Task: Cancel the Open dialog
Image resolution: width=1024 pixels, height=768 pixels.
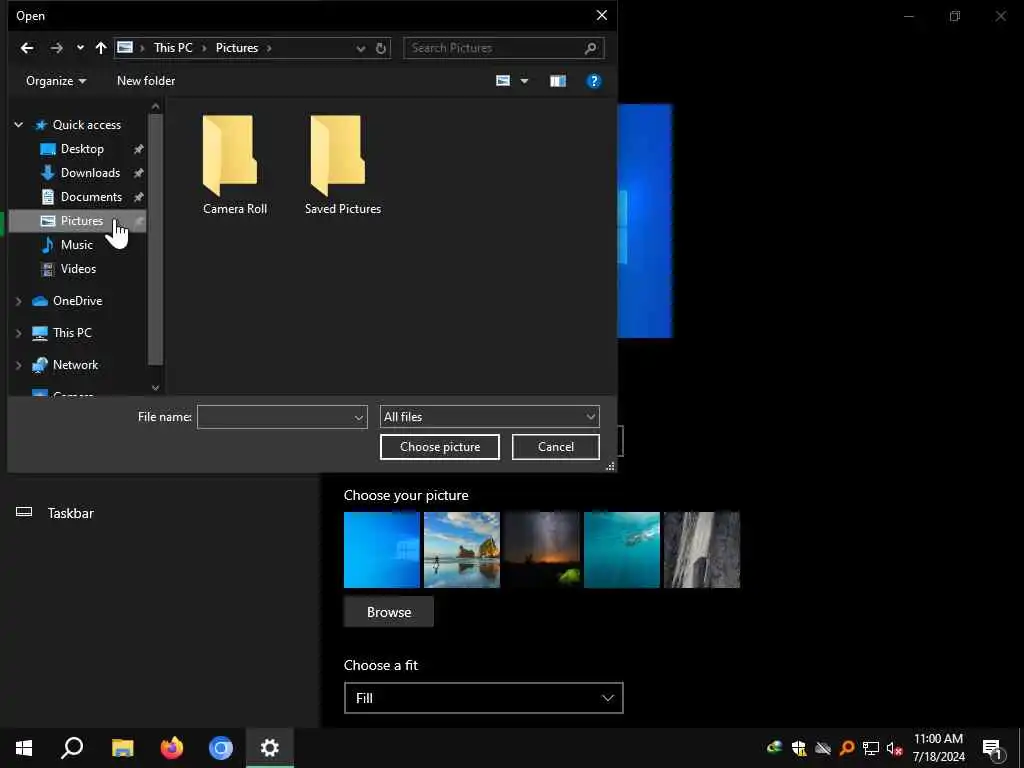Action: coord(556,447)
